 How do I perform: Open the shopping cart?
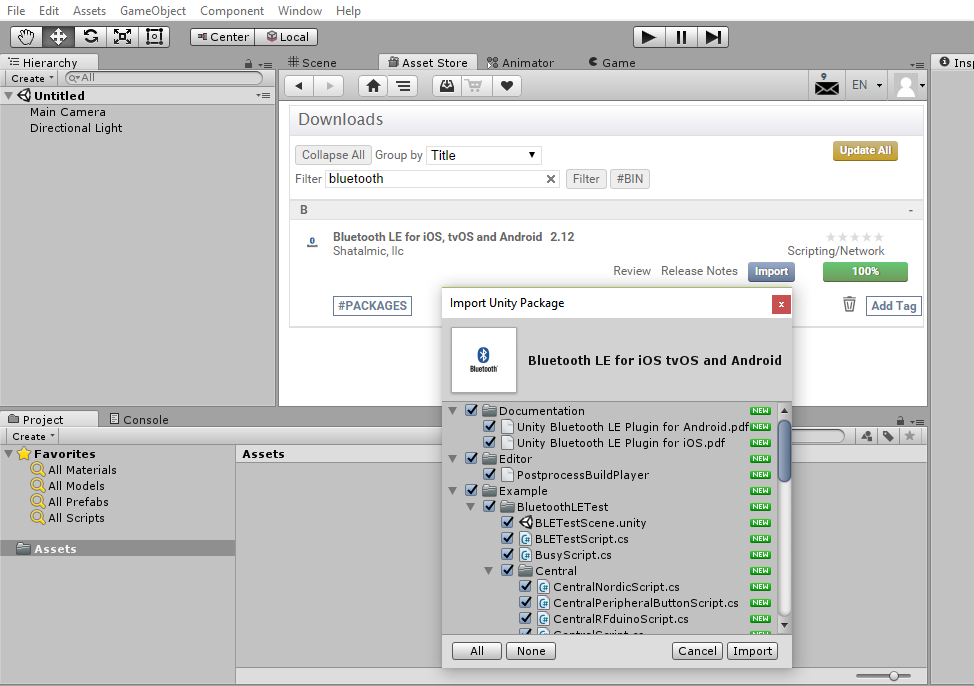click(x=475, y=86)
